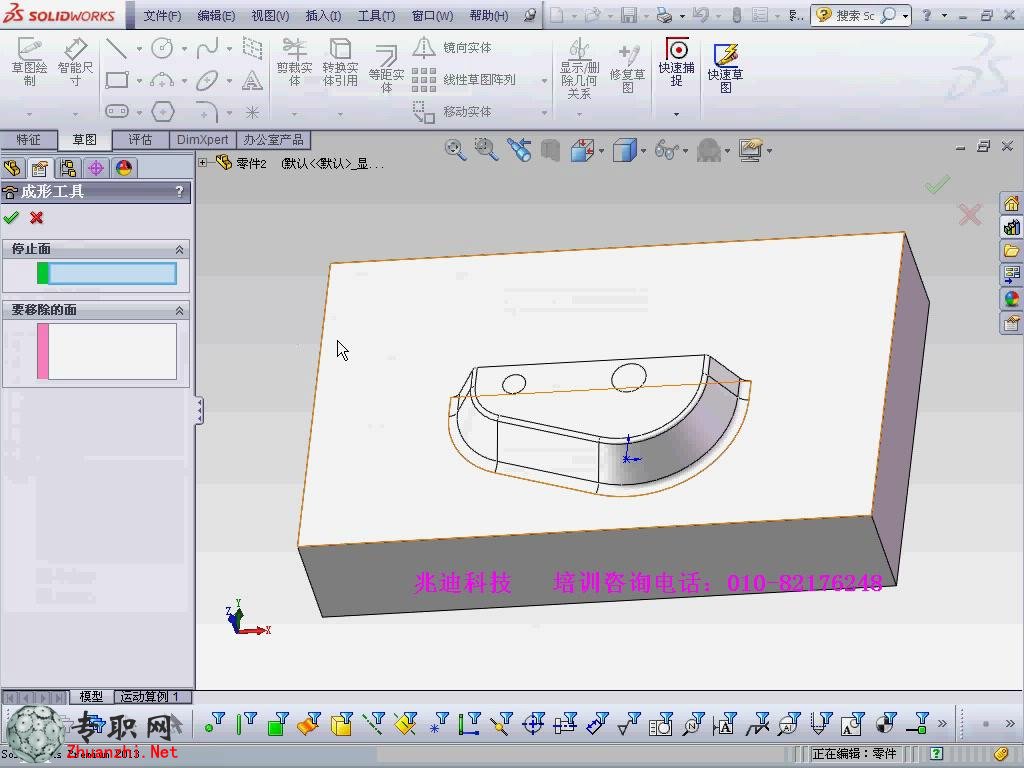The height and width of the screenshot is (768, 1024).
Task: Click Convert Entities (转换实体引用) tool
Action: 340,61
